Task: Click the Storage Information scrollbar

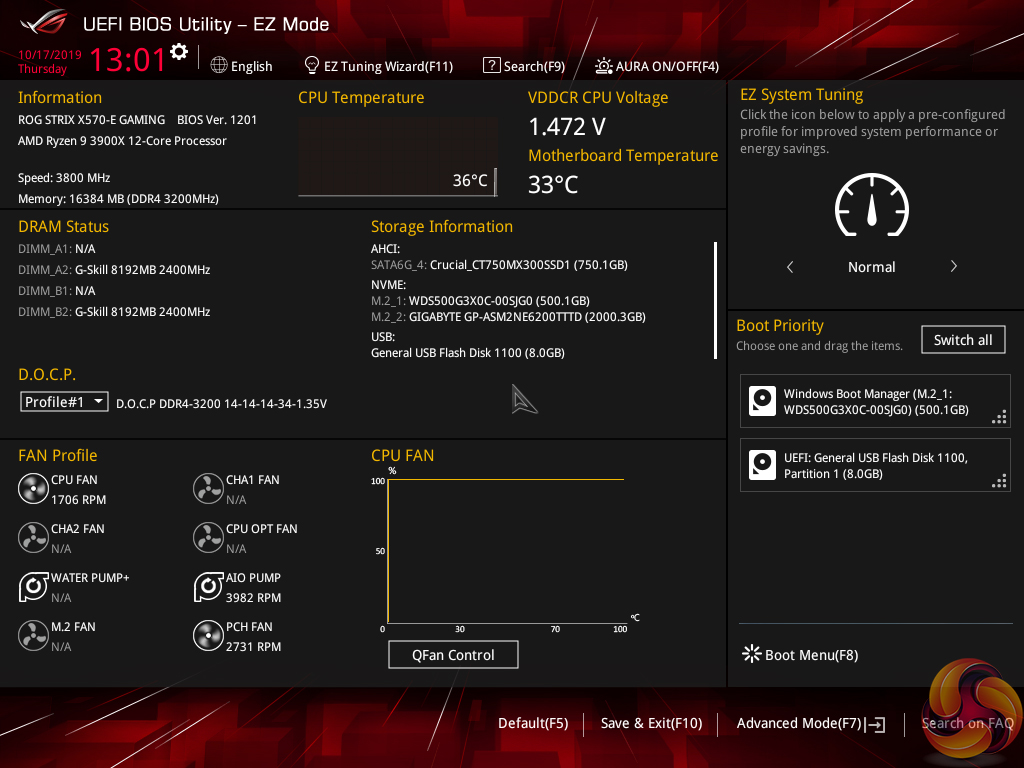Action: (x=716, y=300)
